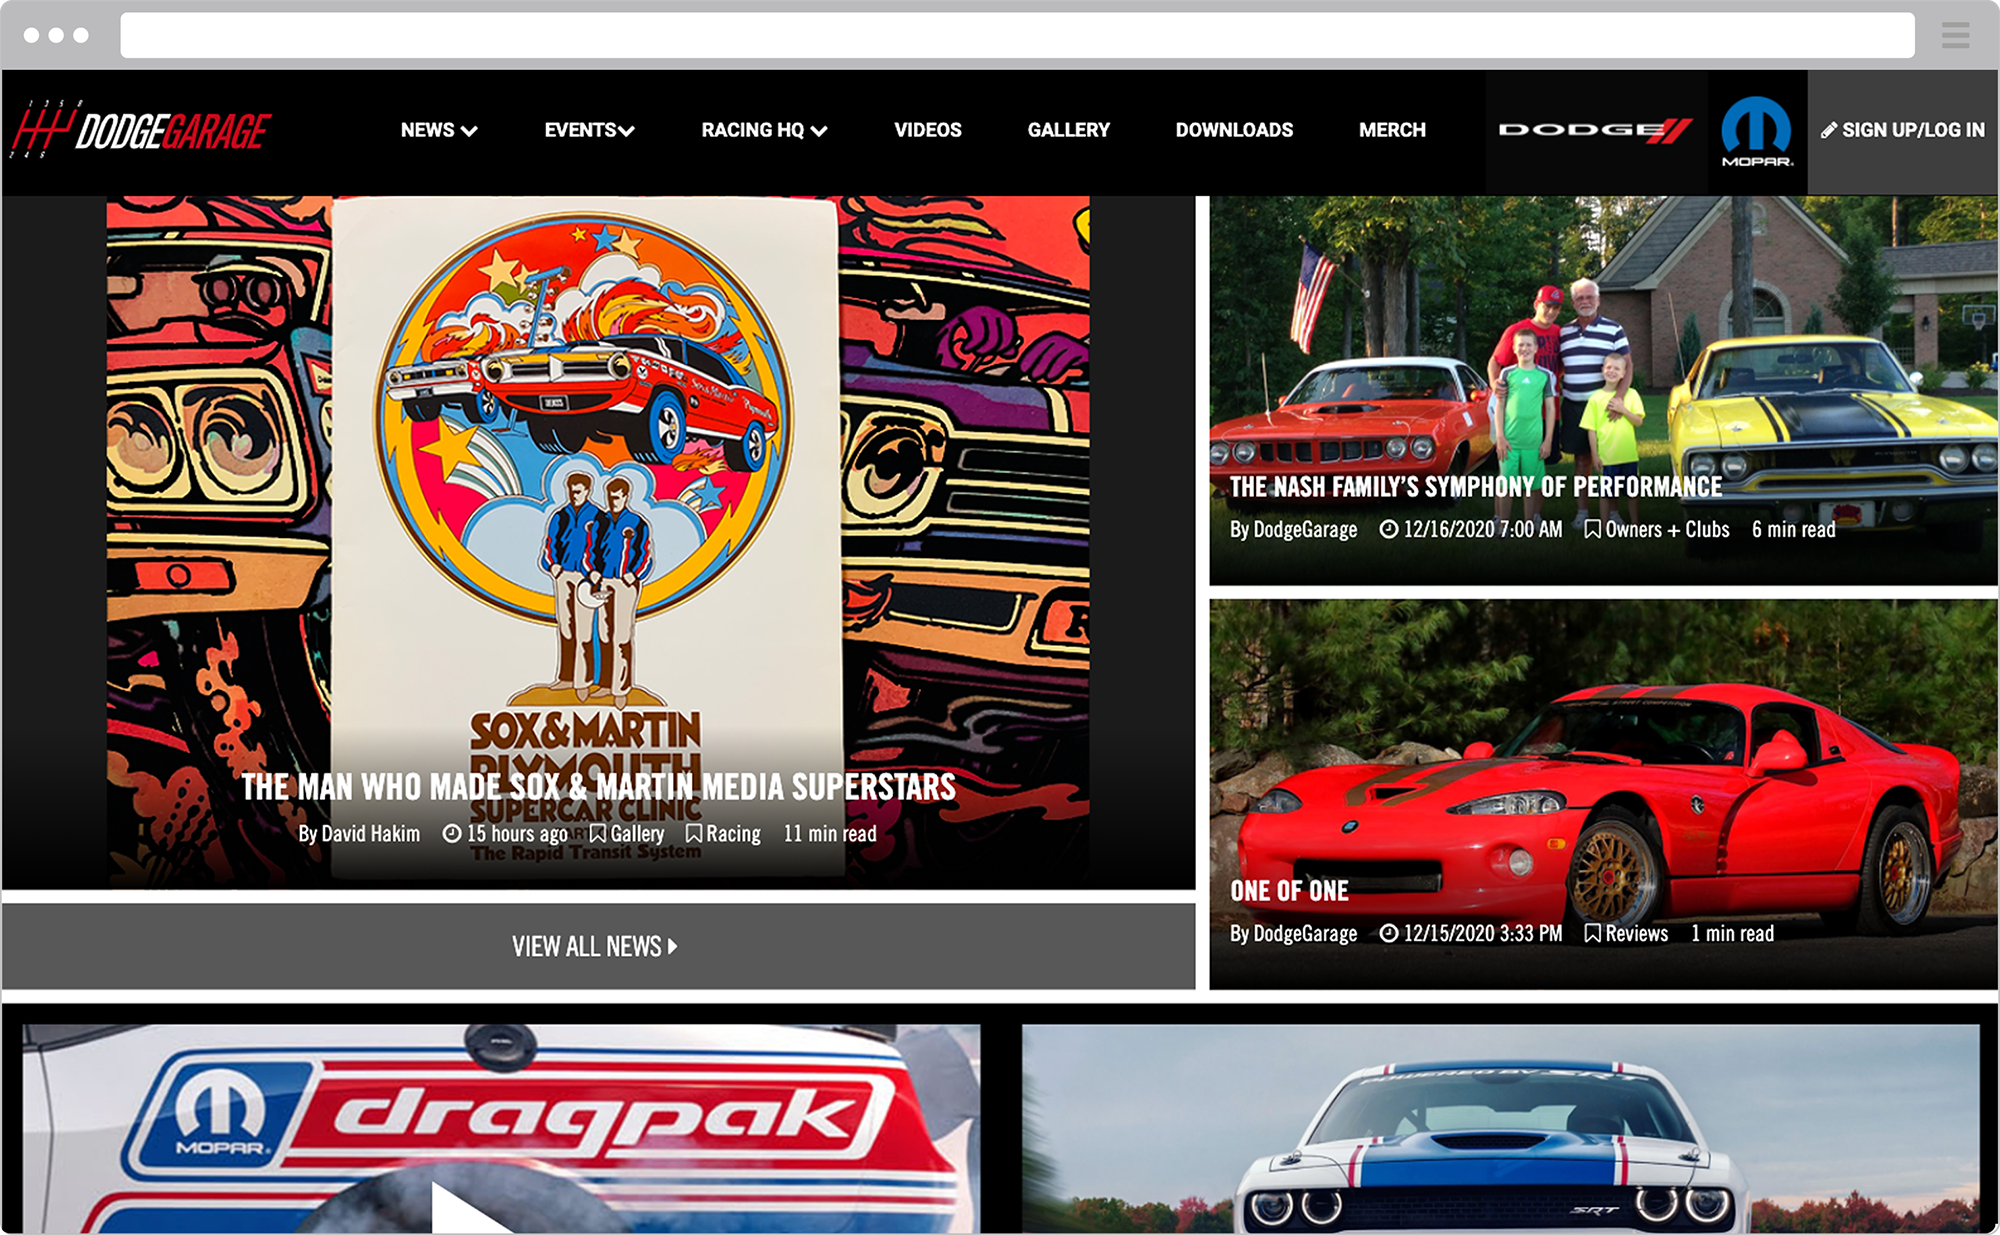Click bookmark icon beside Owners + Clubs
This screenshot has width=2000, height=1235.
coord(1593,529)
